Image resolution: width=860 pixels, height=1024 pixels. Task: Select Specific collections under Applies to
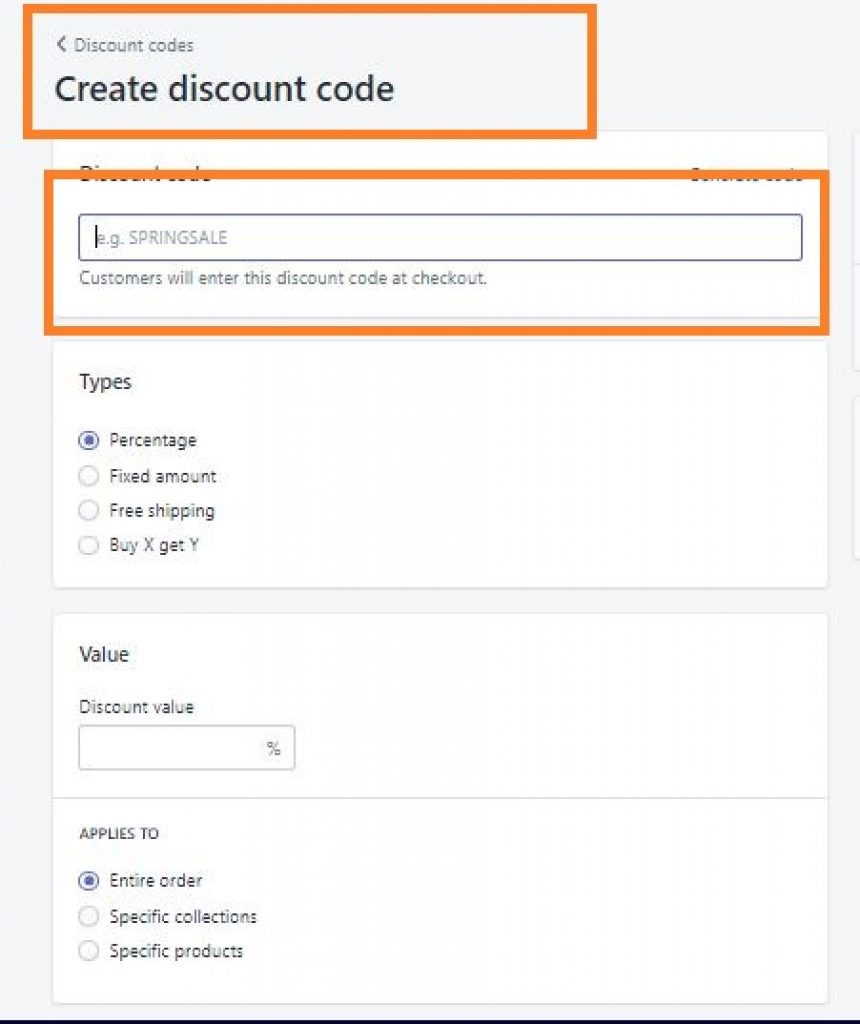point(88,915)
